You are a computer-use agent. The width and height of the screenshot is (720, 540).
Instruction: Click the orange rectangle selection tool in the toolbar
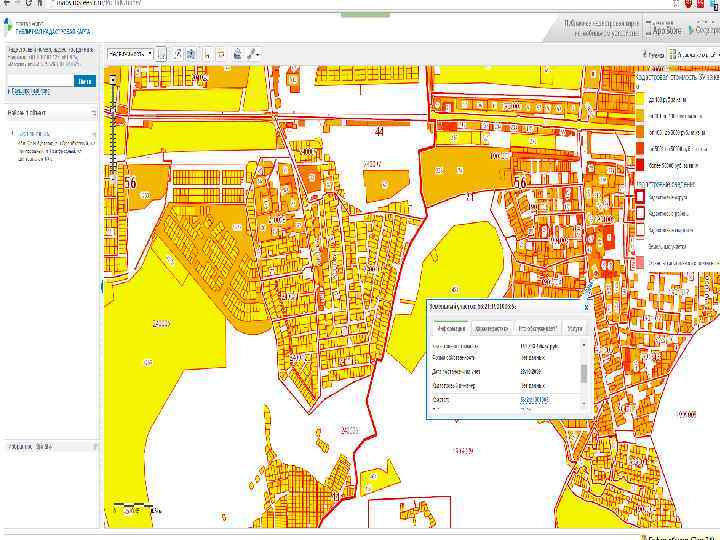pyautogui.click(x=220, y=54)
